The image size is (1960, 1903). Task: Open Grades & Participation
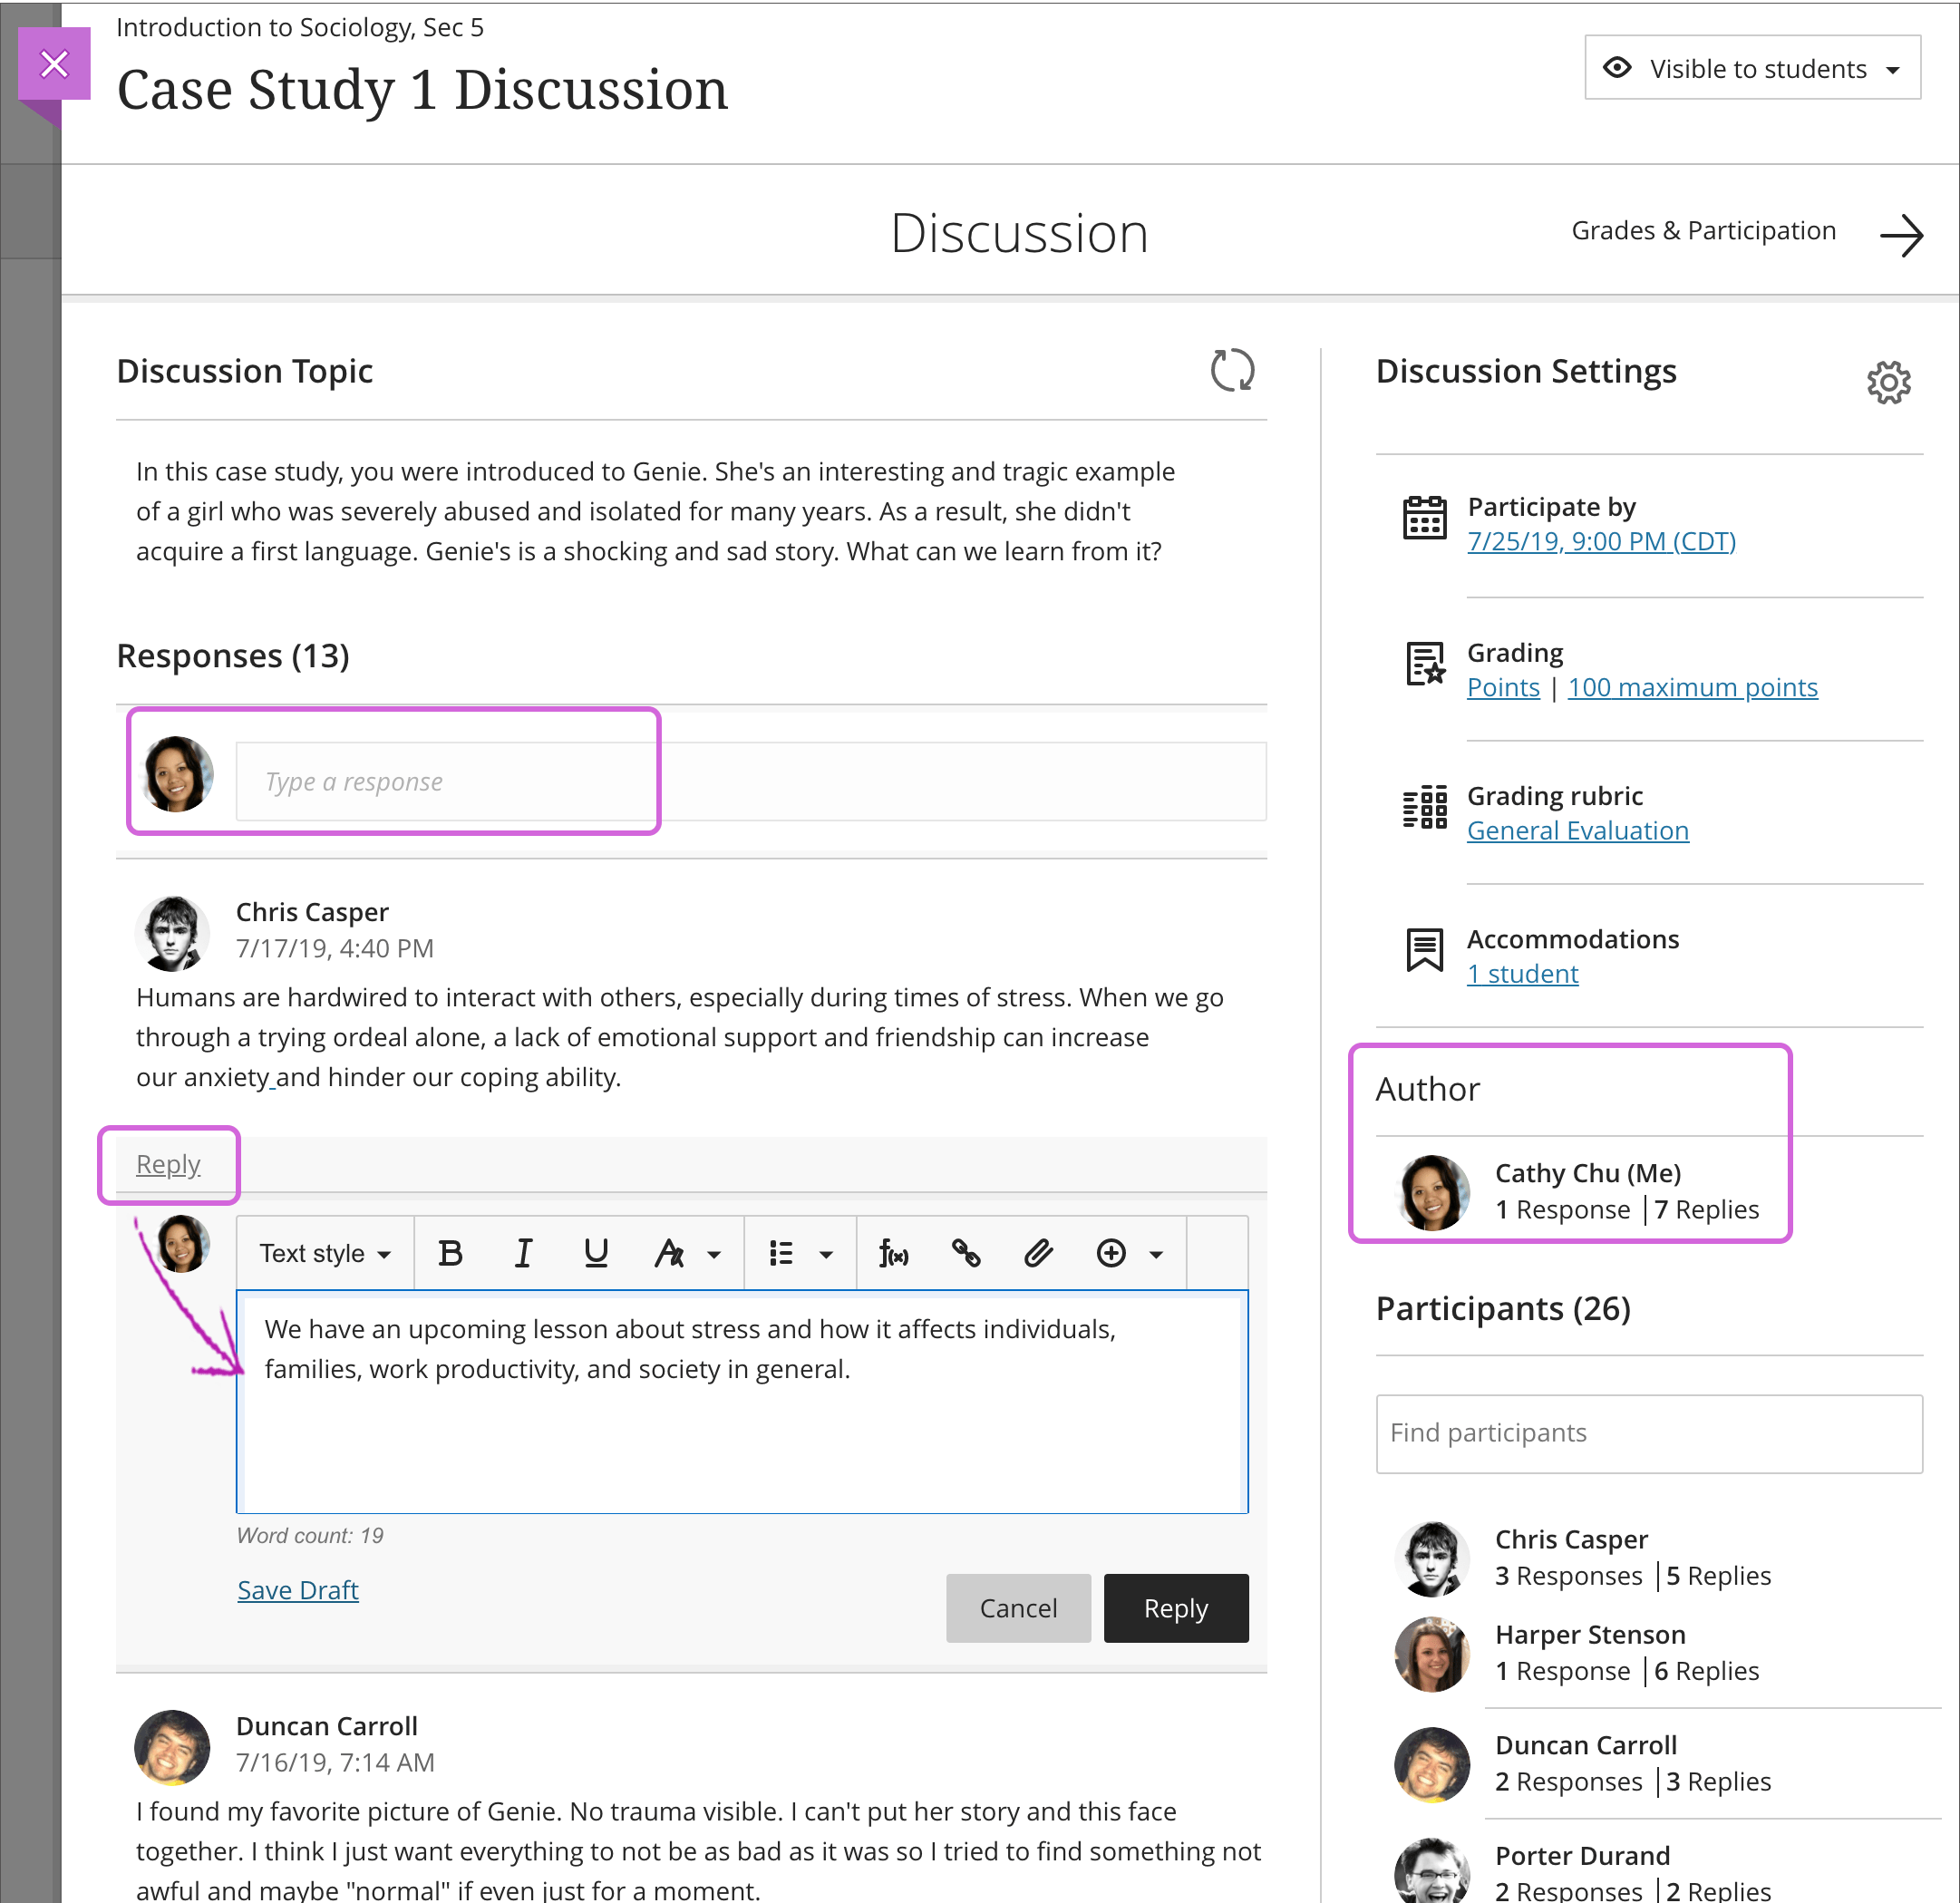coord(1703,230)
